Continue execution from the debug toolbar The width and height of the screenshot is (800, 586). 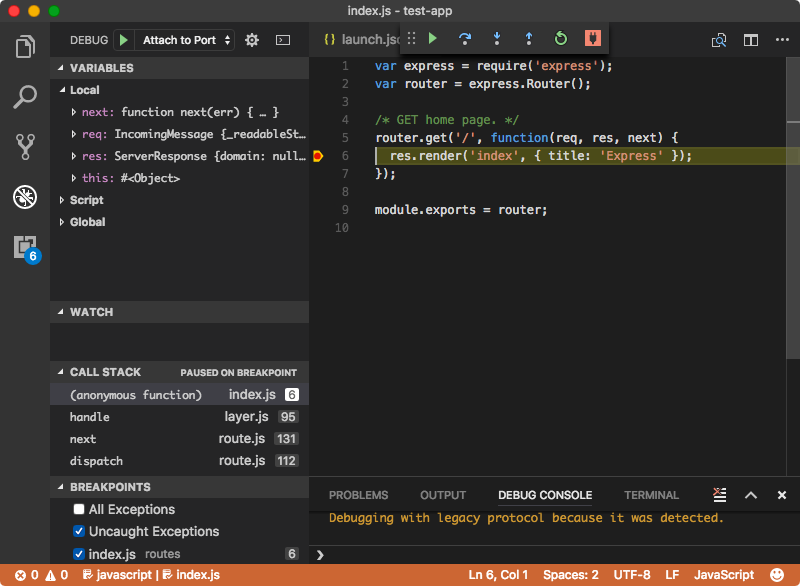point(433,38)
